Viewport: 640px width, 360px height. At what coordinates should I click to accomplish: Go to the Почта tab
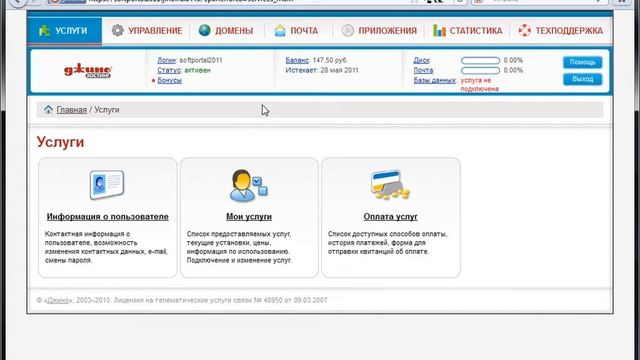pos(296,31)
